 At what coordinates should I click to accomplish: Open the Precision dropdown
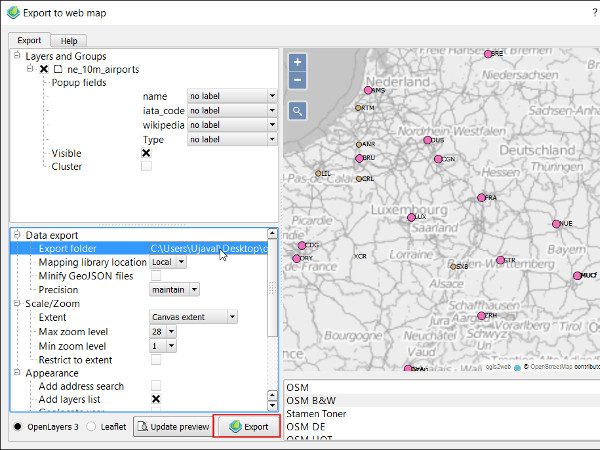tap(174, 290)
